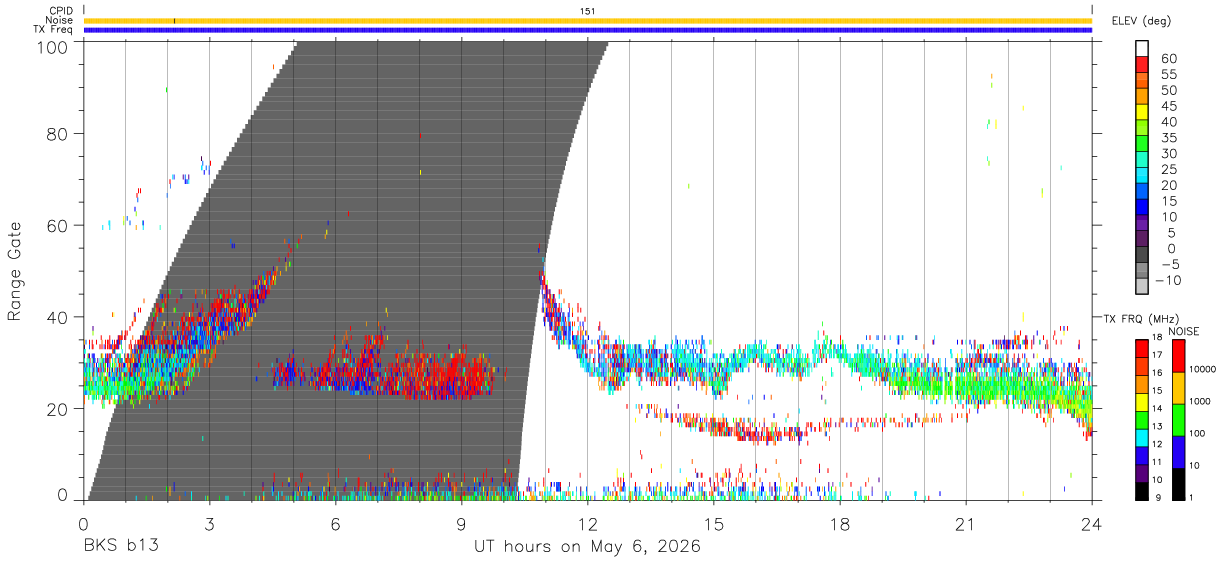Viewport: 1228px width, 567px height.
Task: Pick the blue 15–20 degree elevation segment
Action: [1142, 191]
